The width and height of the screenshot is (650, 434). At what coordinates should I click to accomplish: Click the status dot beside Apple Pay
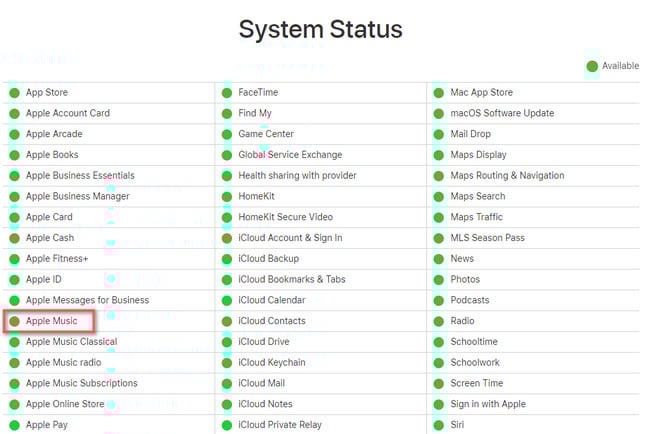15,425
